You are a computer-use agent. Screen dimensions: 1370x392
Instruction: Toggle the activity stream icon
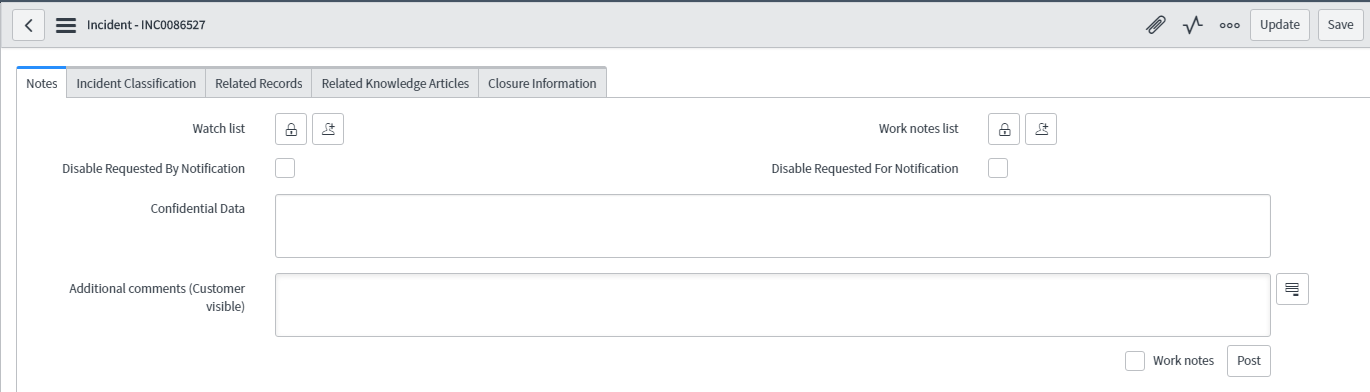(1192, 25)
